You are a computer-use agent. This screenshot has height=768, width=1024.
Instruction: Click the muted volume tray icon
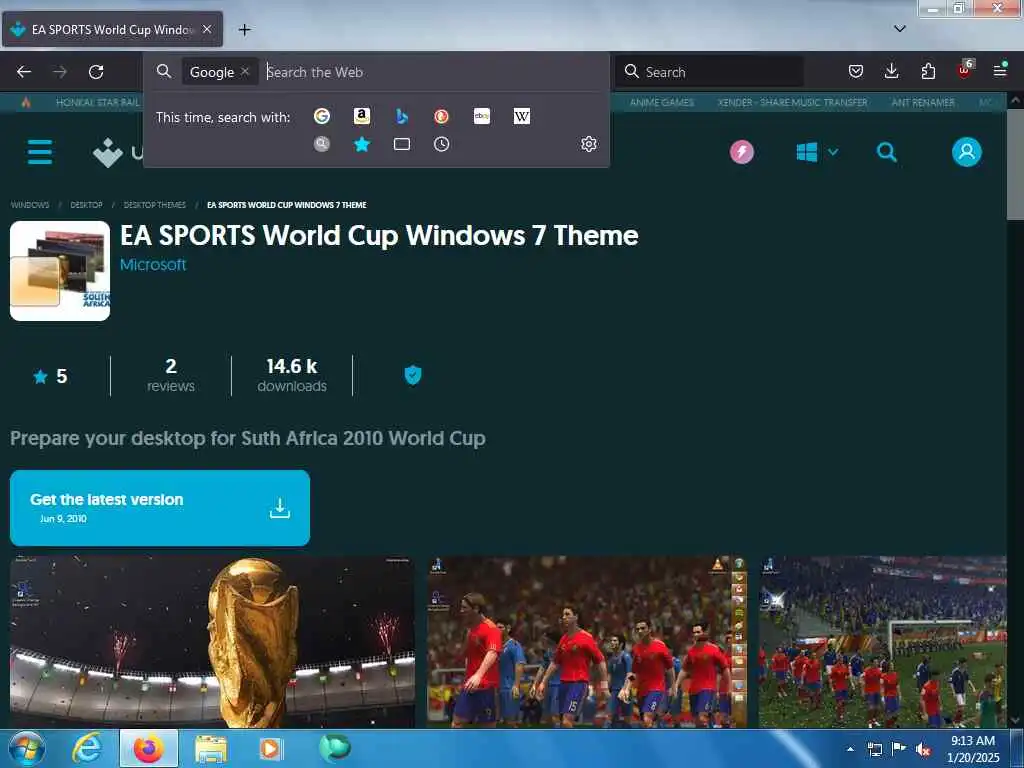point(923,750)
